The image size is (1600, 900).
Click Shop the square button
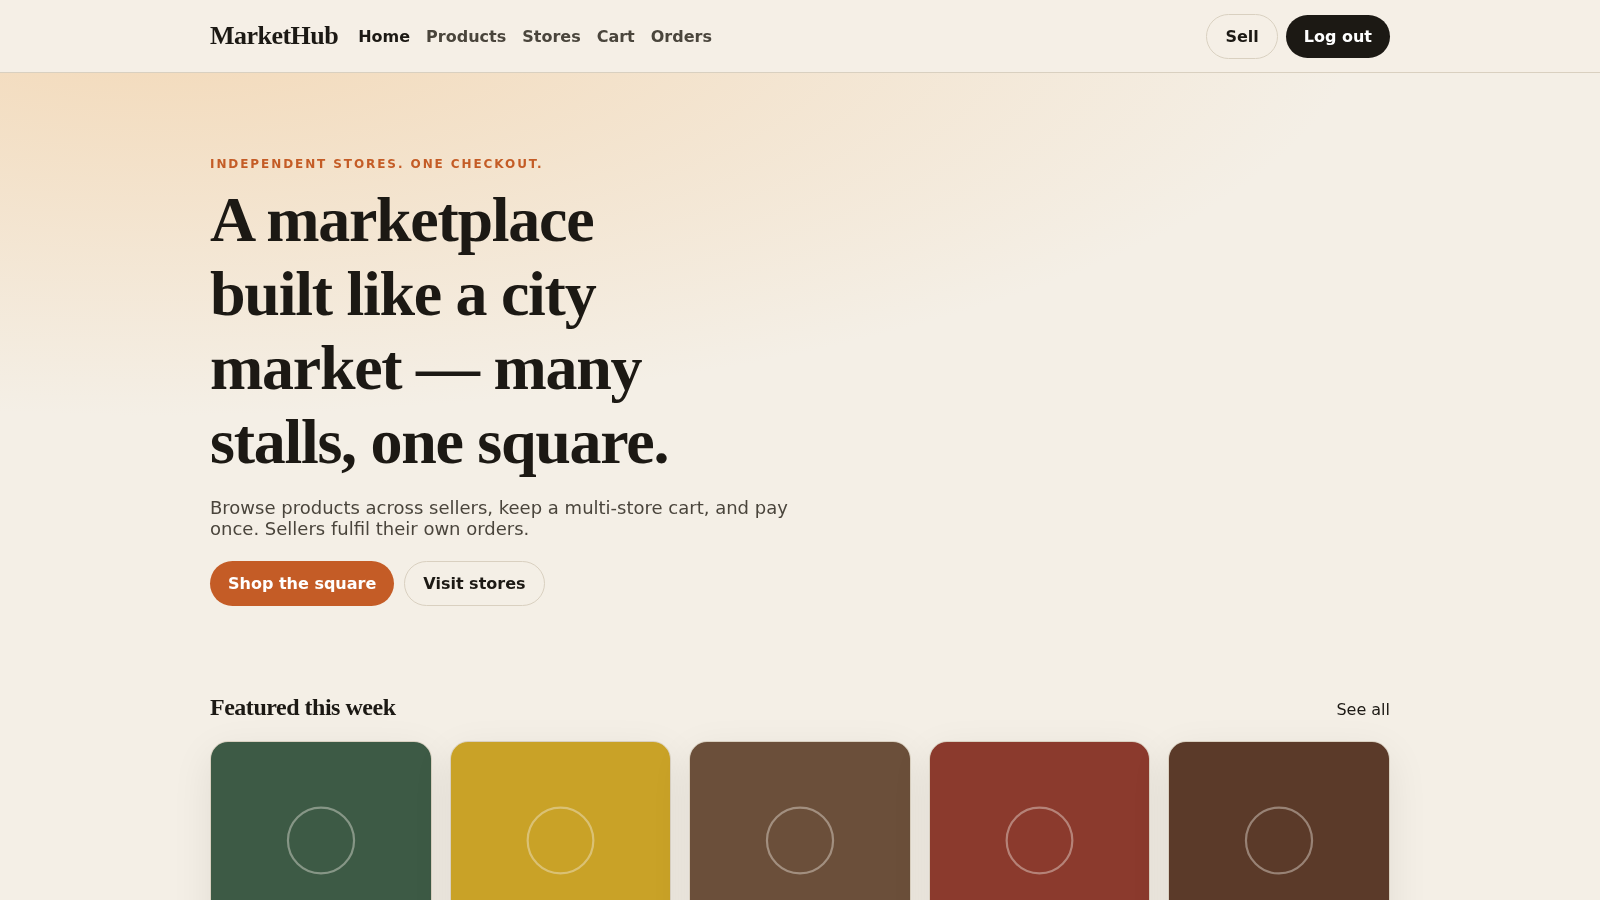coord(302,583)
